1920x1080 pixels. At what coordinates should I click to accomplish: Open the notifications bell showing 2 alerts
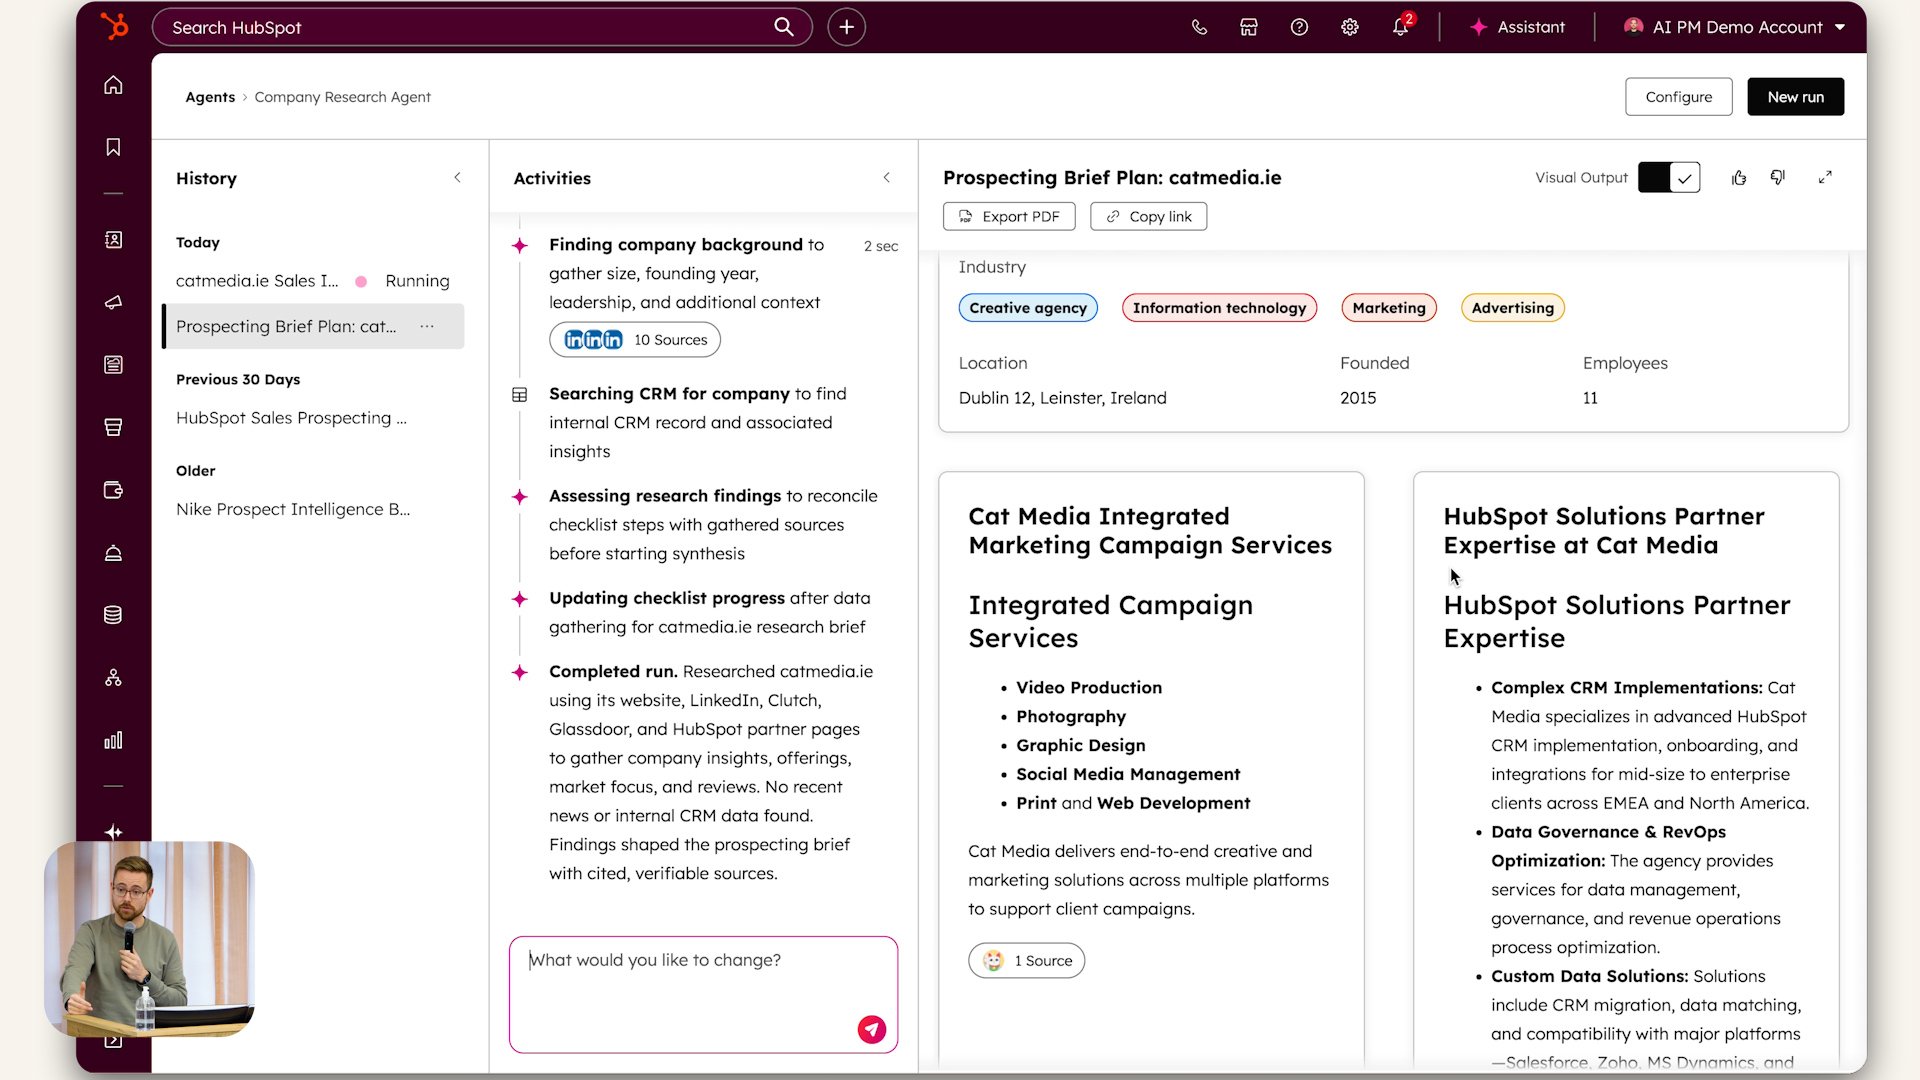coord(1400,27)
